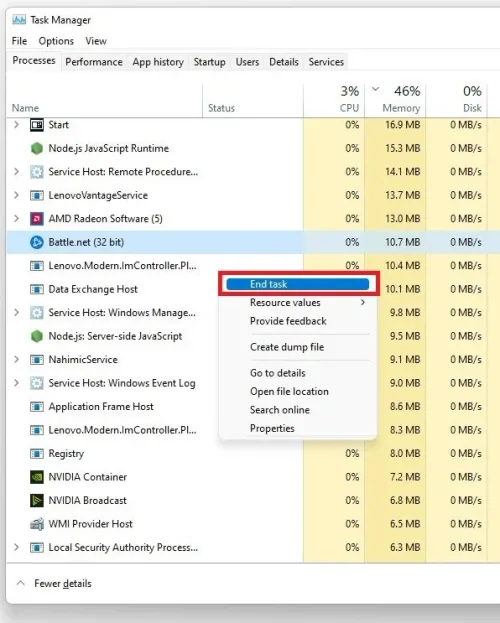Select the Processes tab
This screenshot has width=500, height=623.
pyautogui.click(x=34, y=61)
